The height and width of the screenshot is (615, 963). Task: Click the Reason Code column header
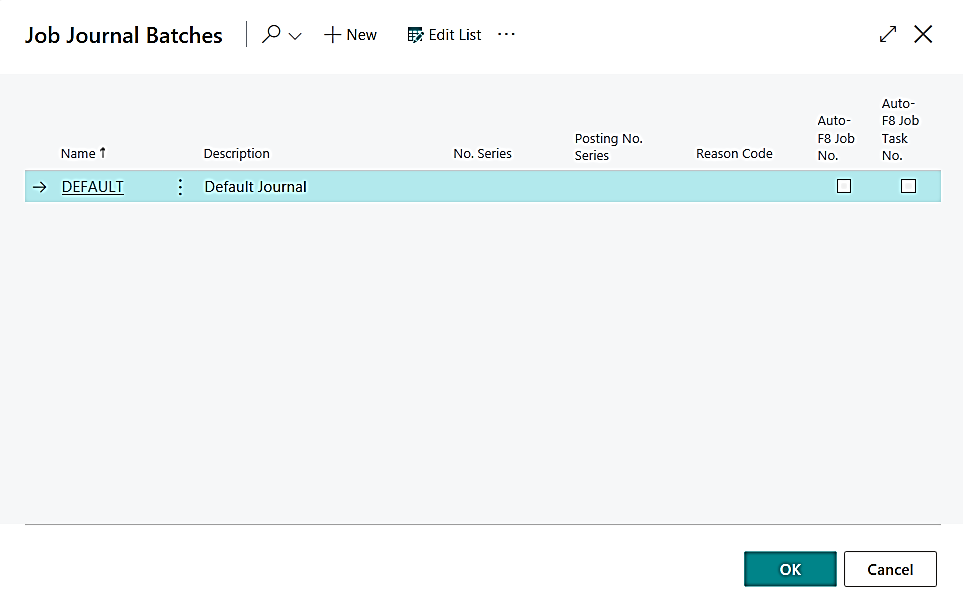click(734, 153)
